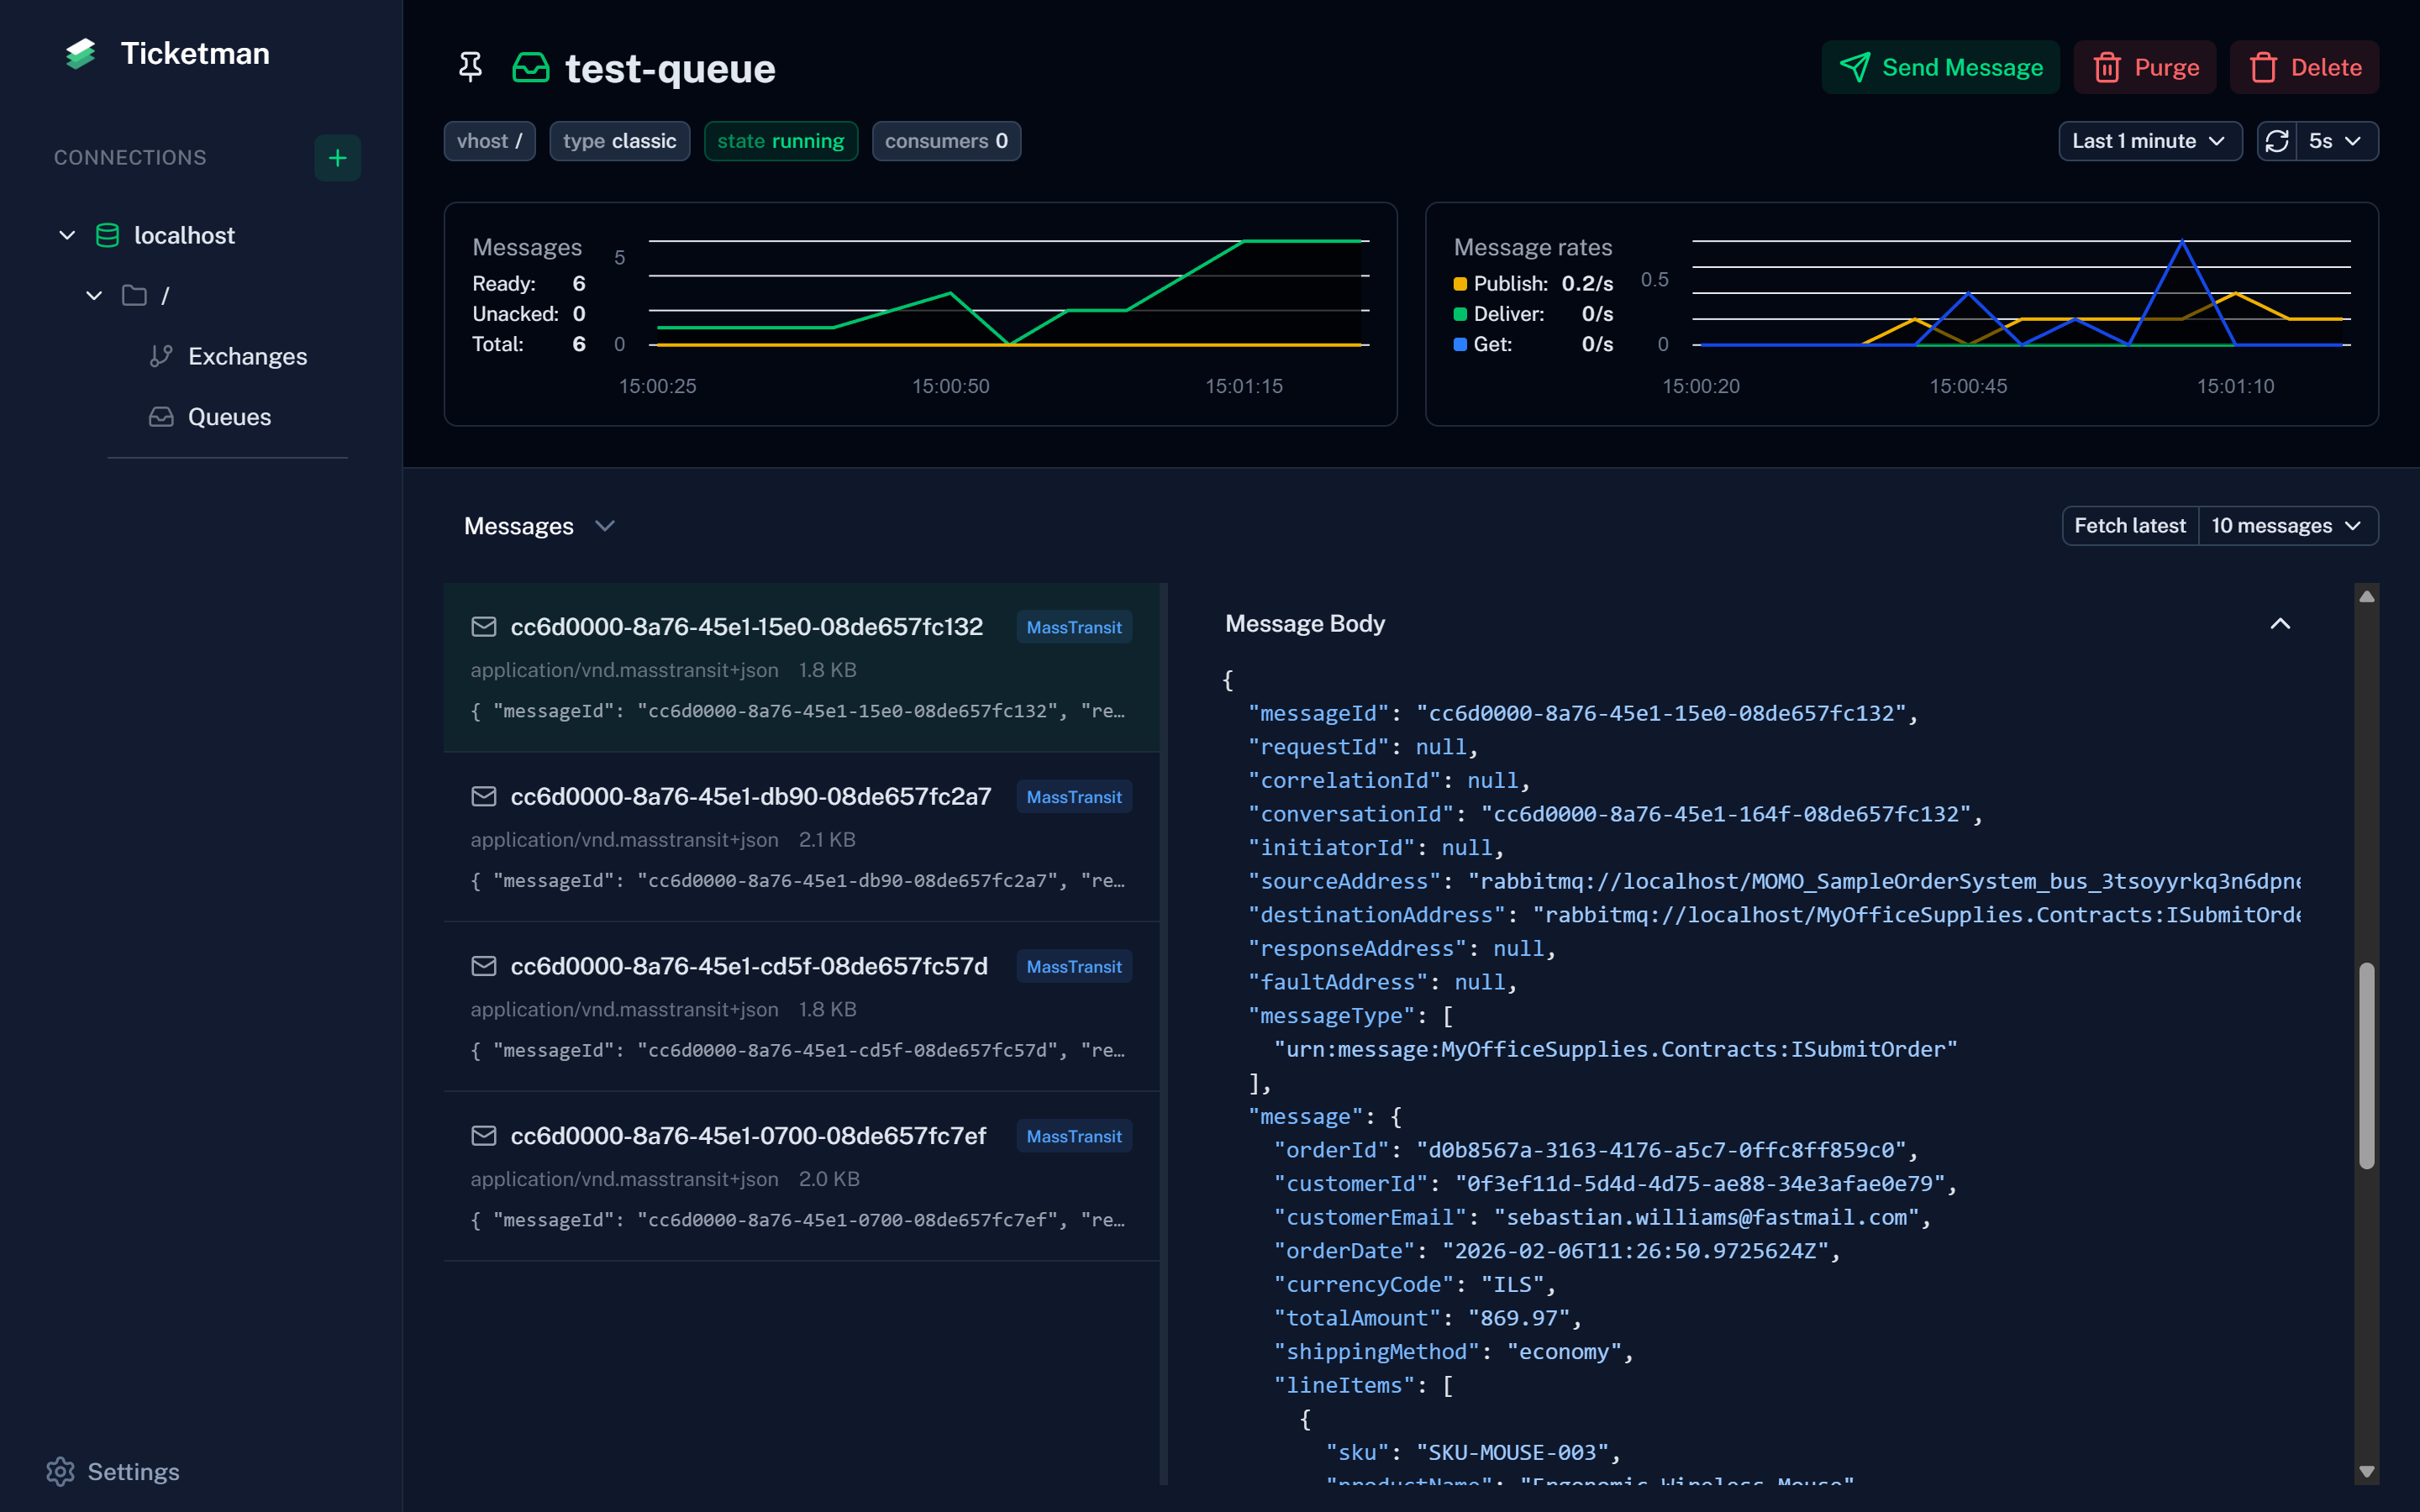Click the plus icon to add connection
Screen dimensions: 2420x1512
tap(337, 158)
